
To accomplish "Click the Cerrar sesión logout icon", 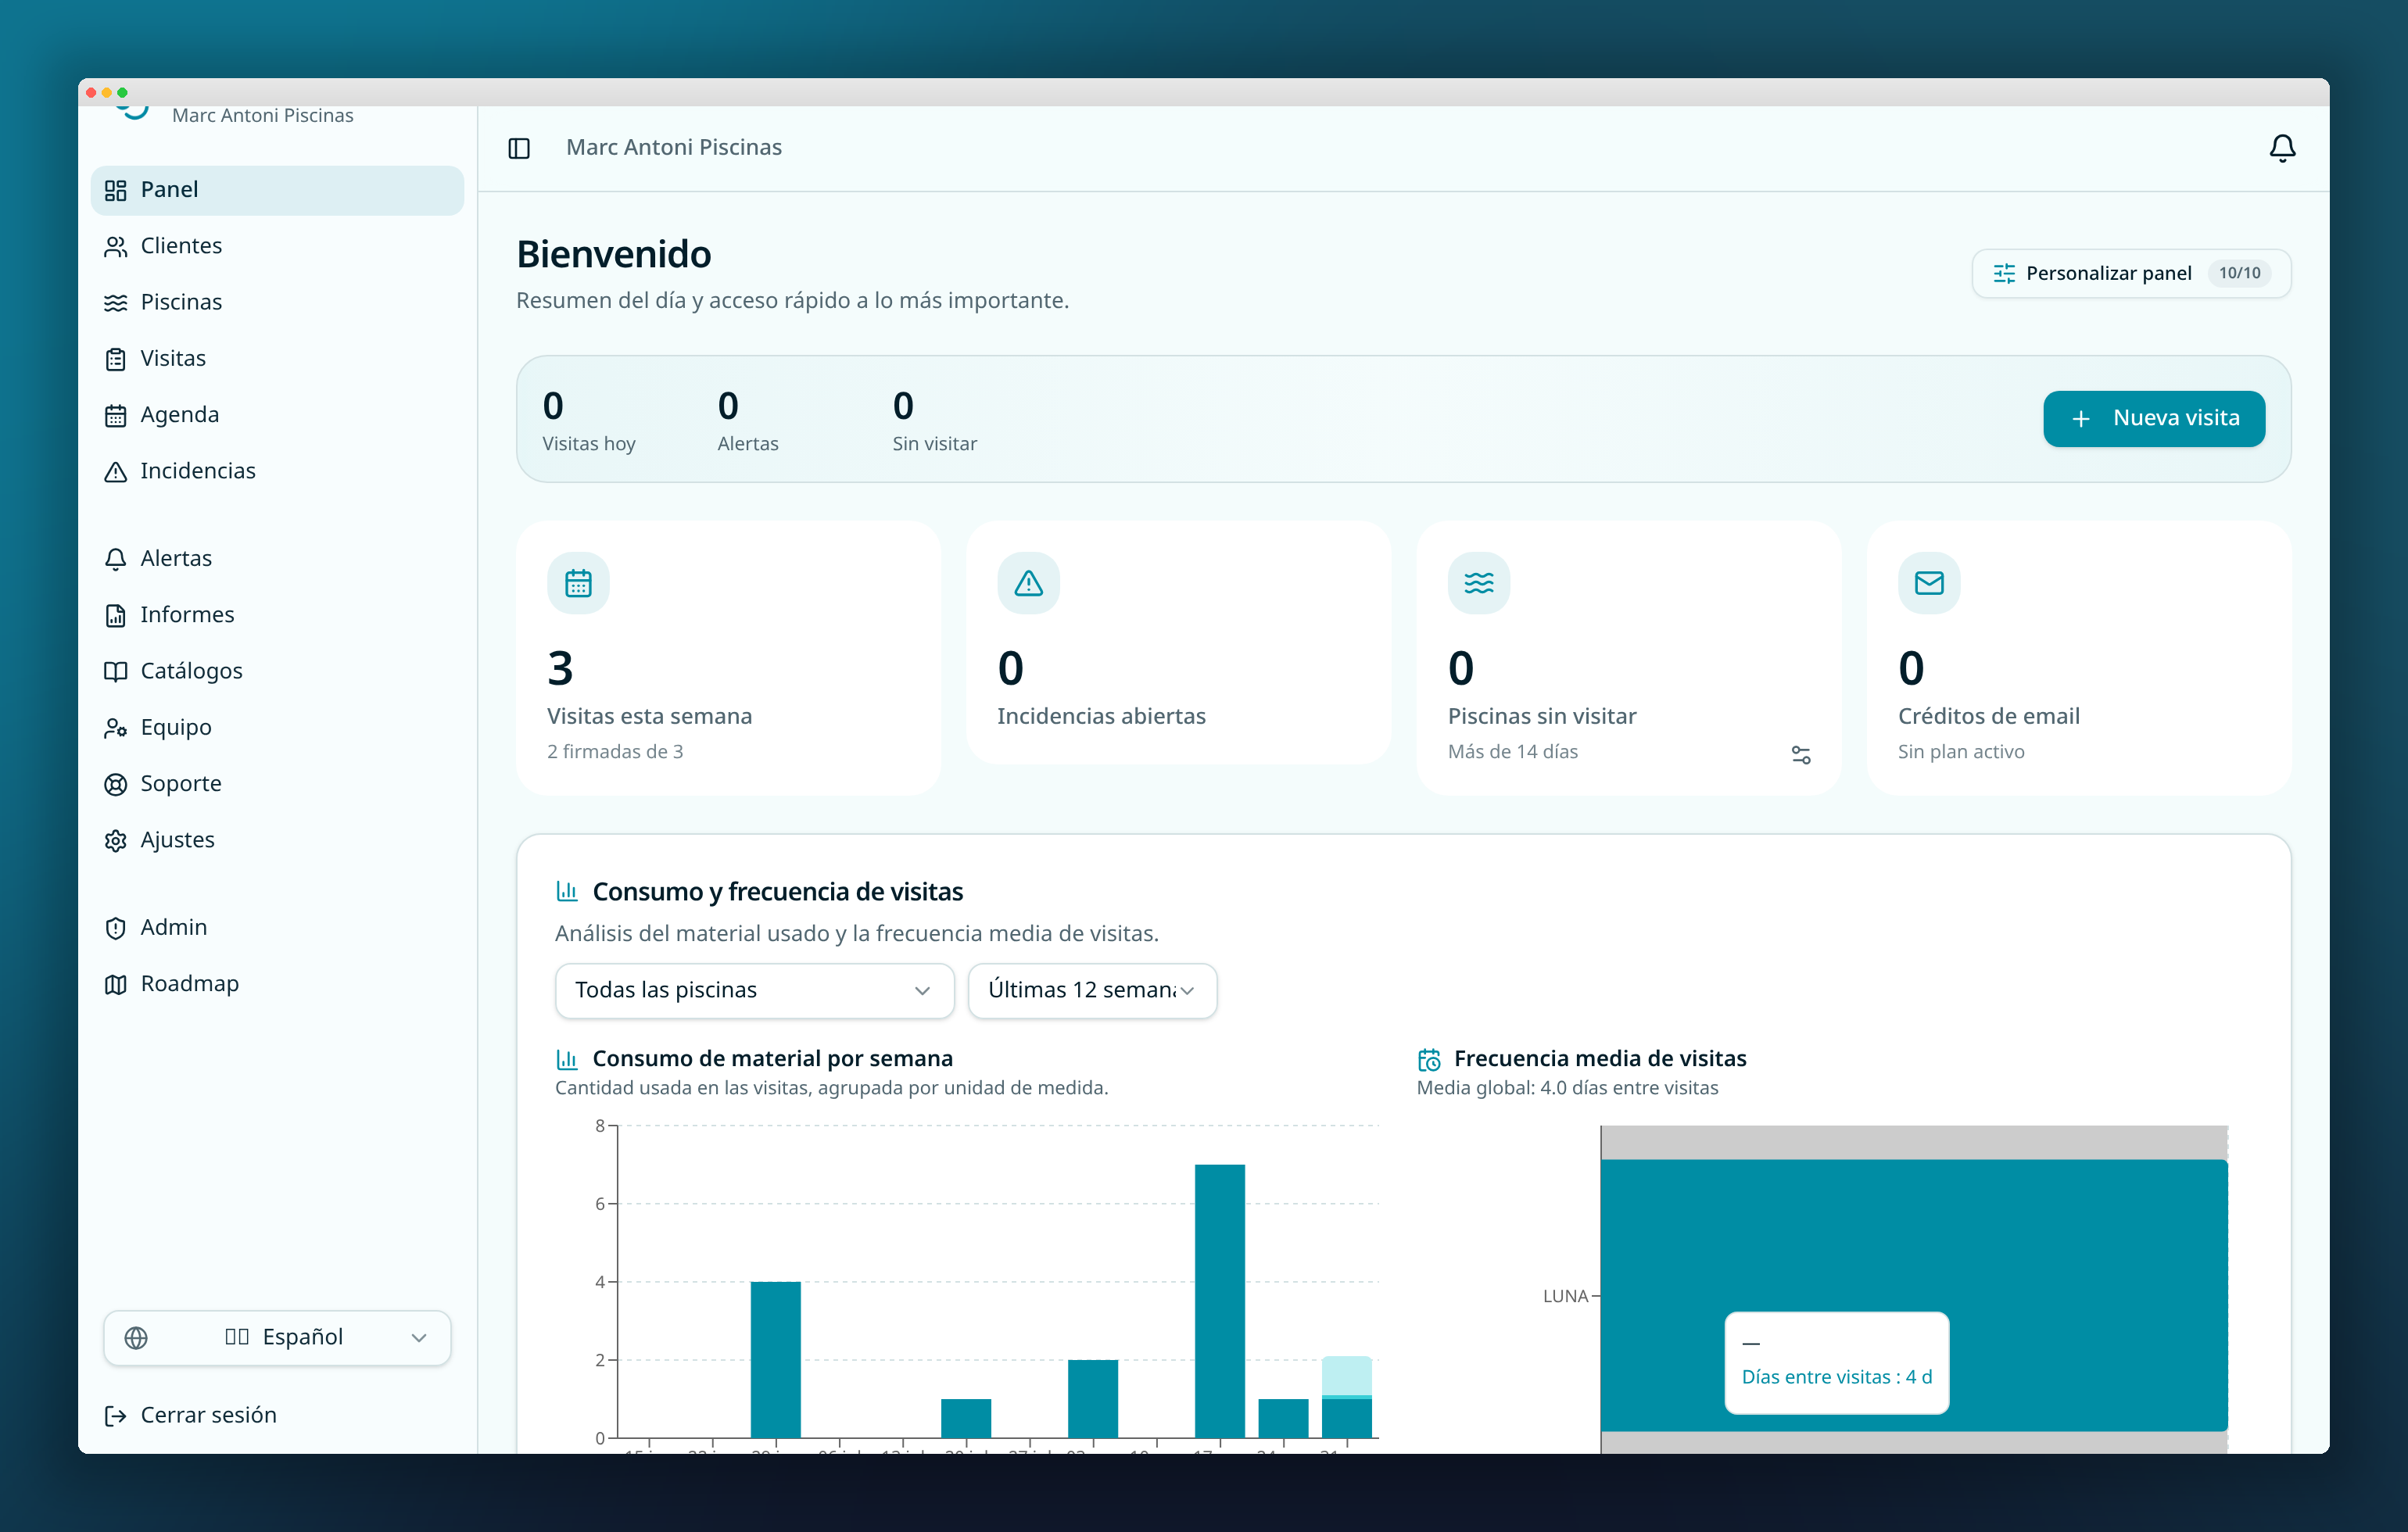I will pyautogui.click(x=116, y=1415).
